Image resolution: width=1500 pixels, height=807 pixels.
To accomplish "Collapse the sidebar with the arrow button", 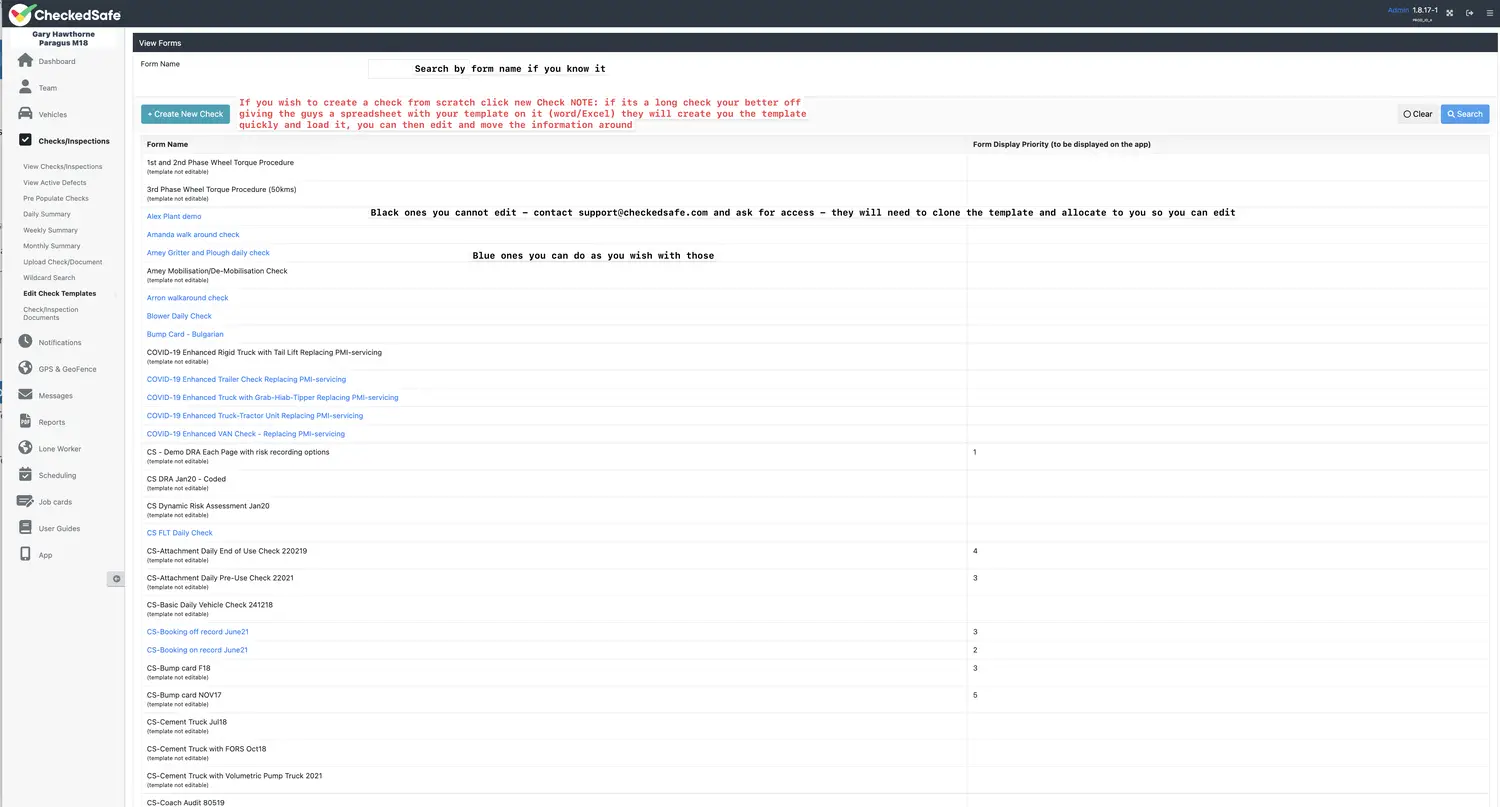I will click(x=116, y=578).
